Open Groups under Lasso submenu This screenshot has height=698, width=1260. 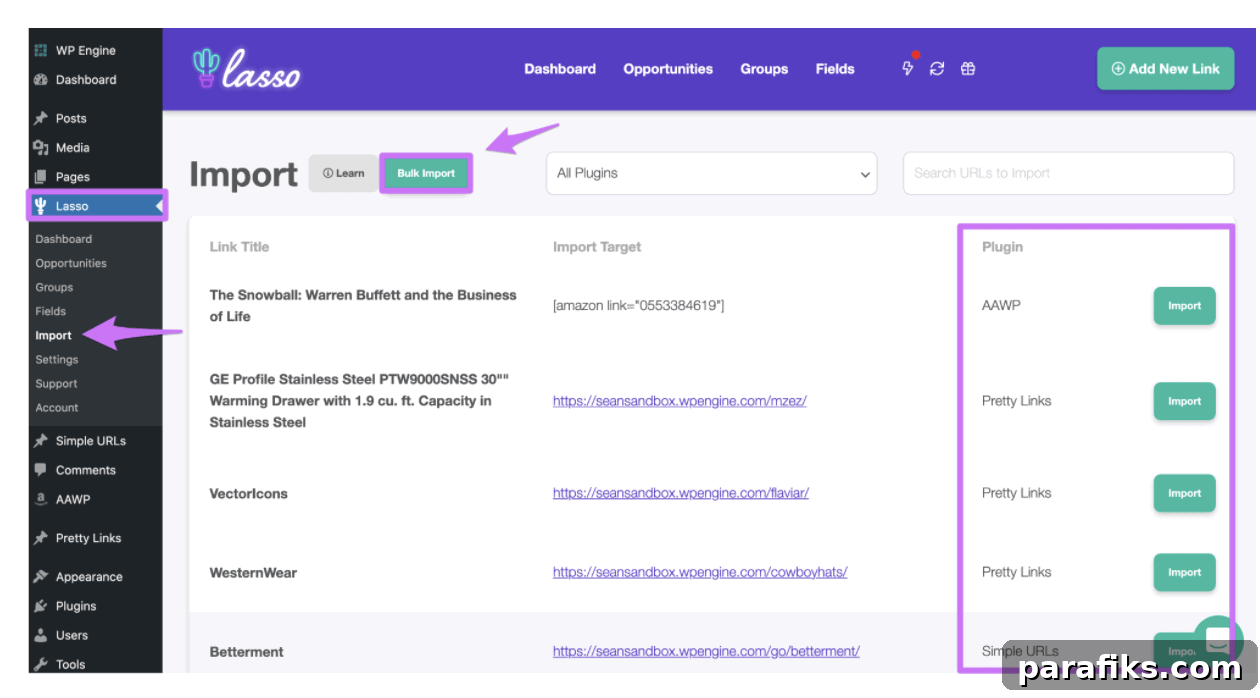[54, 287]
